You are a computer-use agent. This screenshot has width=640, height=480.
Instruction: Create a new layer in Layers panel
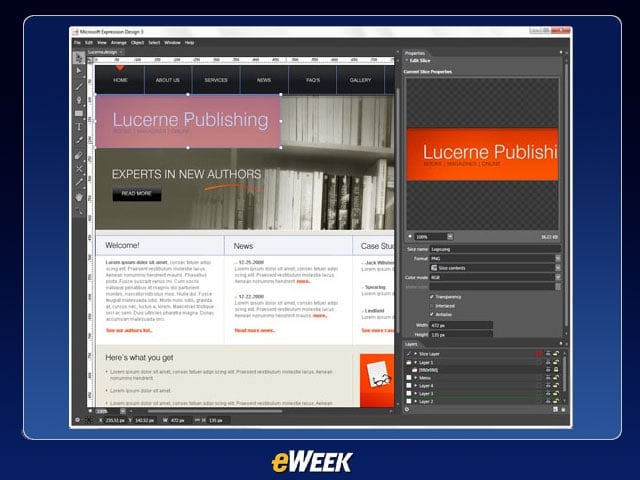tap(555, 409)
